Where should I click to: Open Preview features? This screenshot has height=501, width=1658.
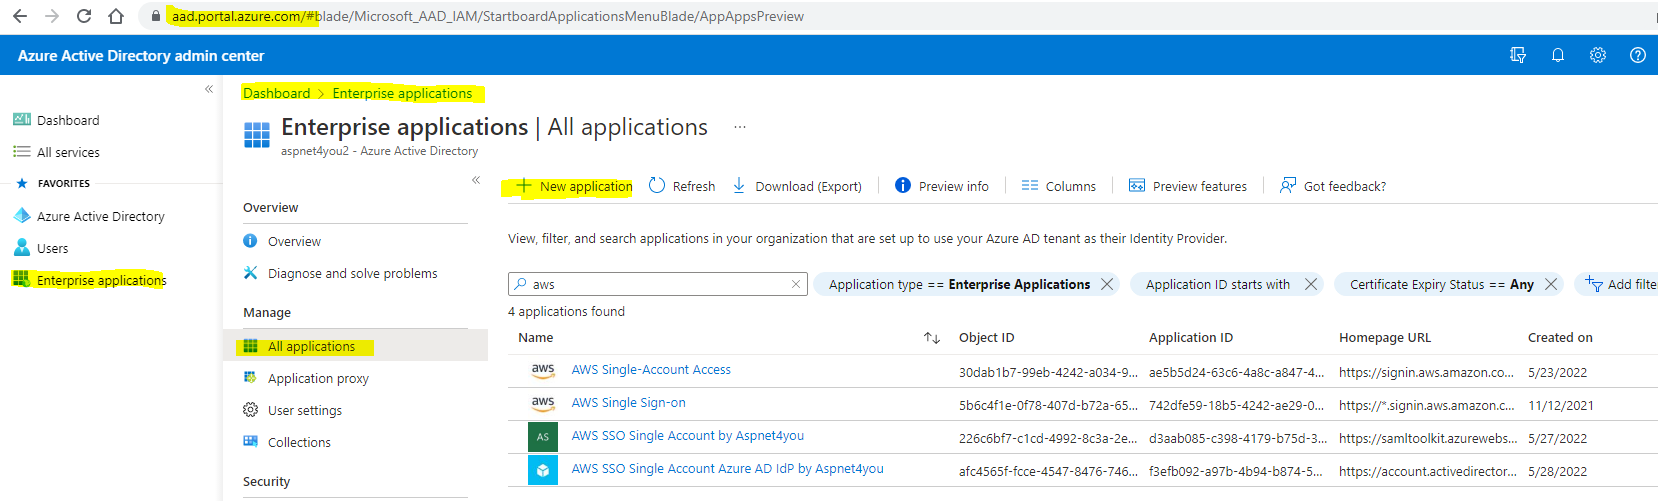[x=1188, y=186]
